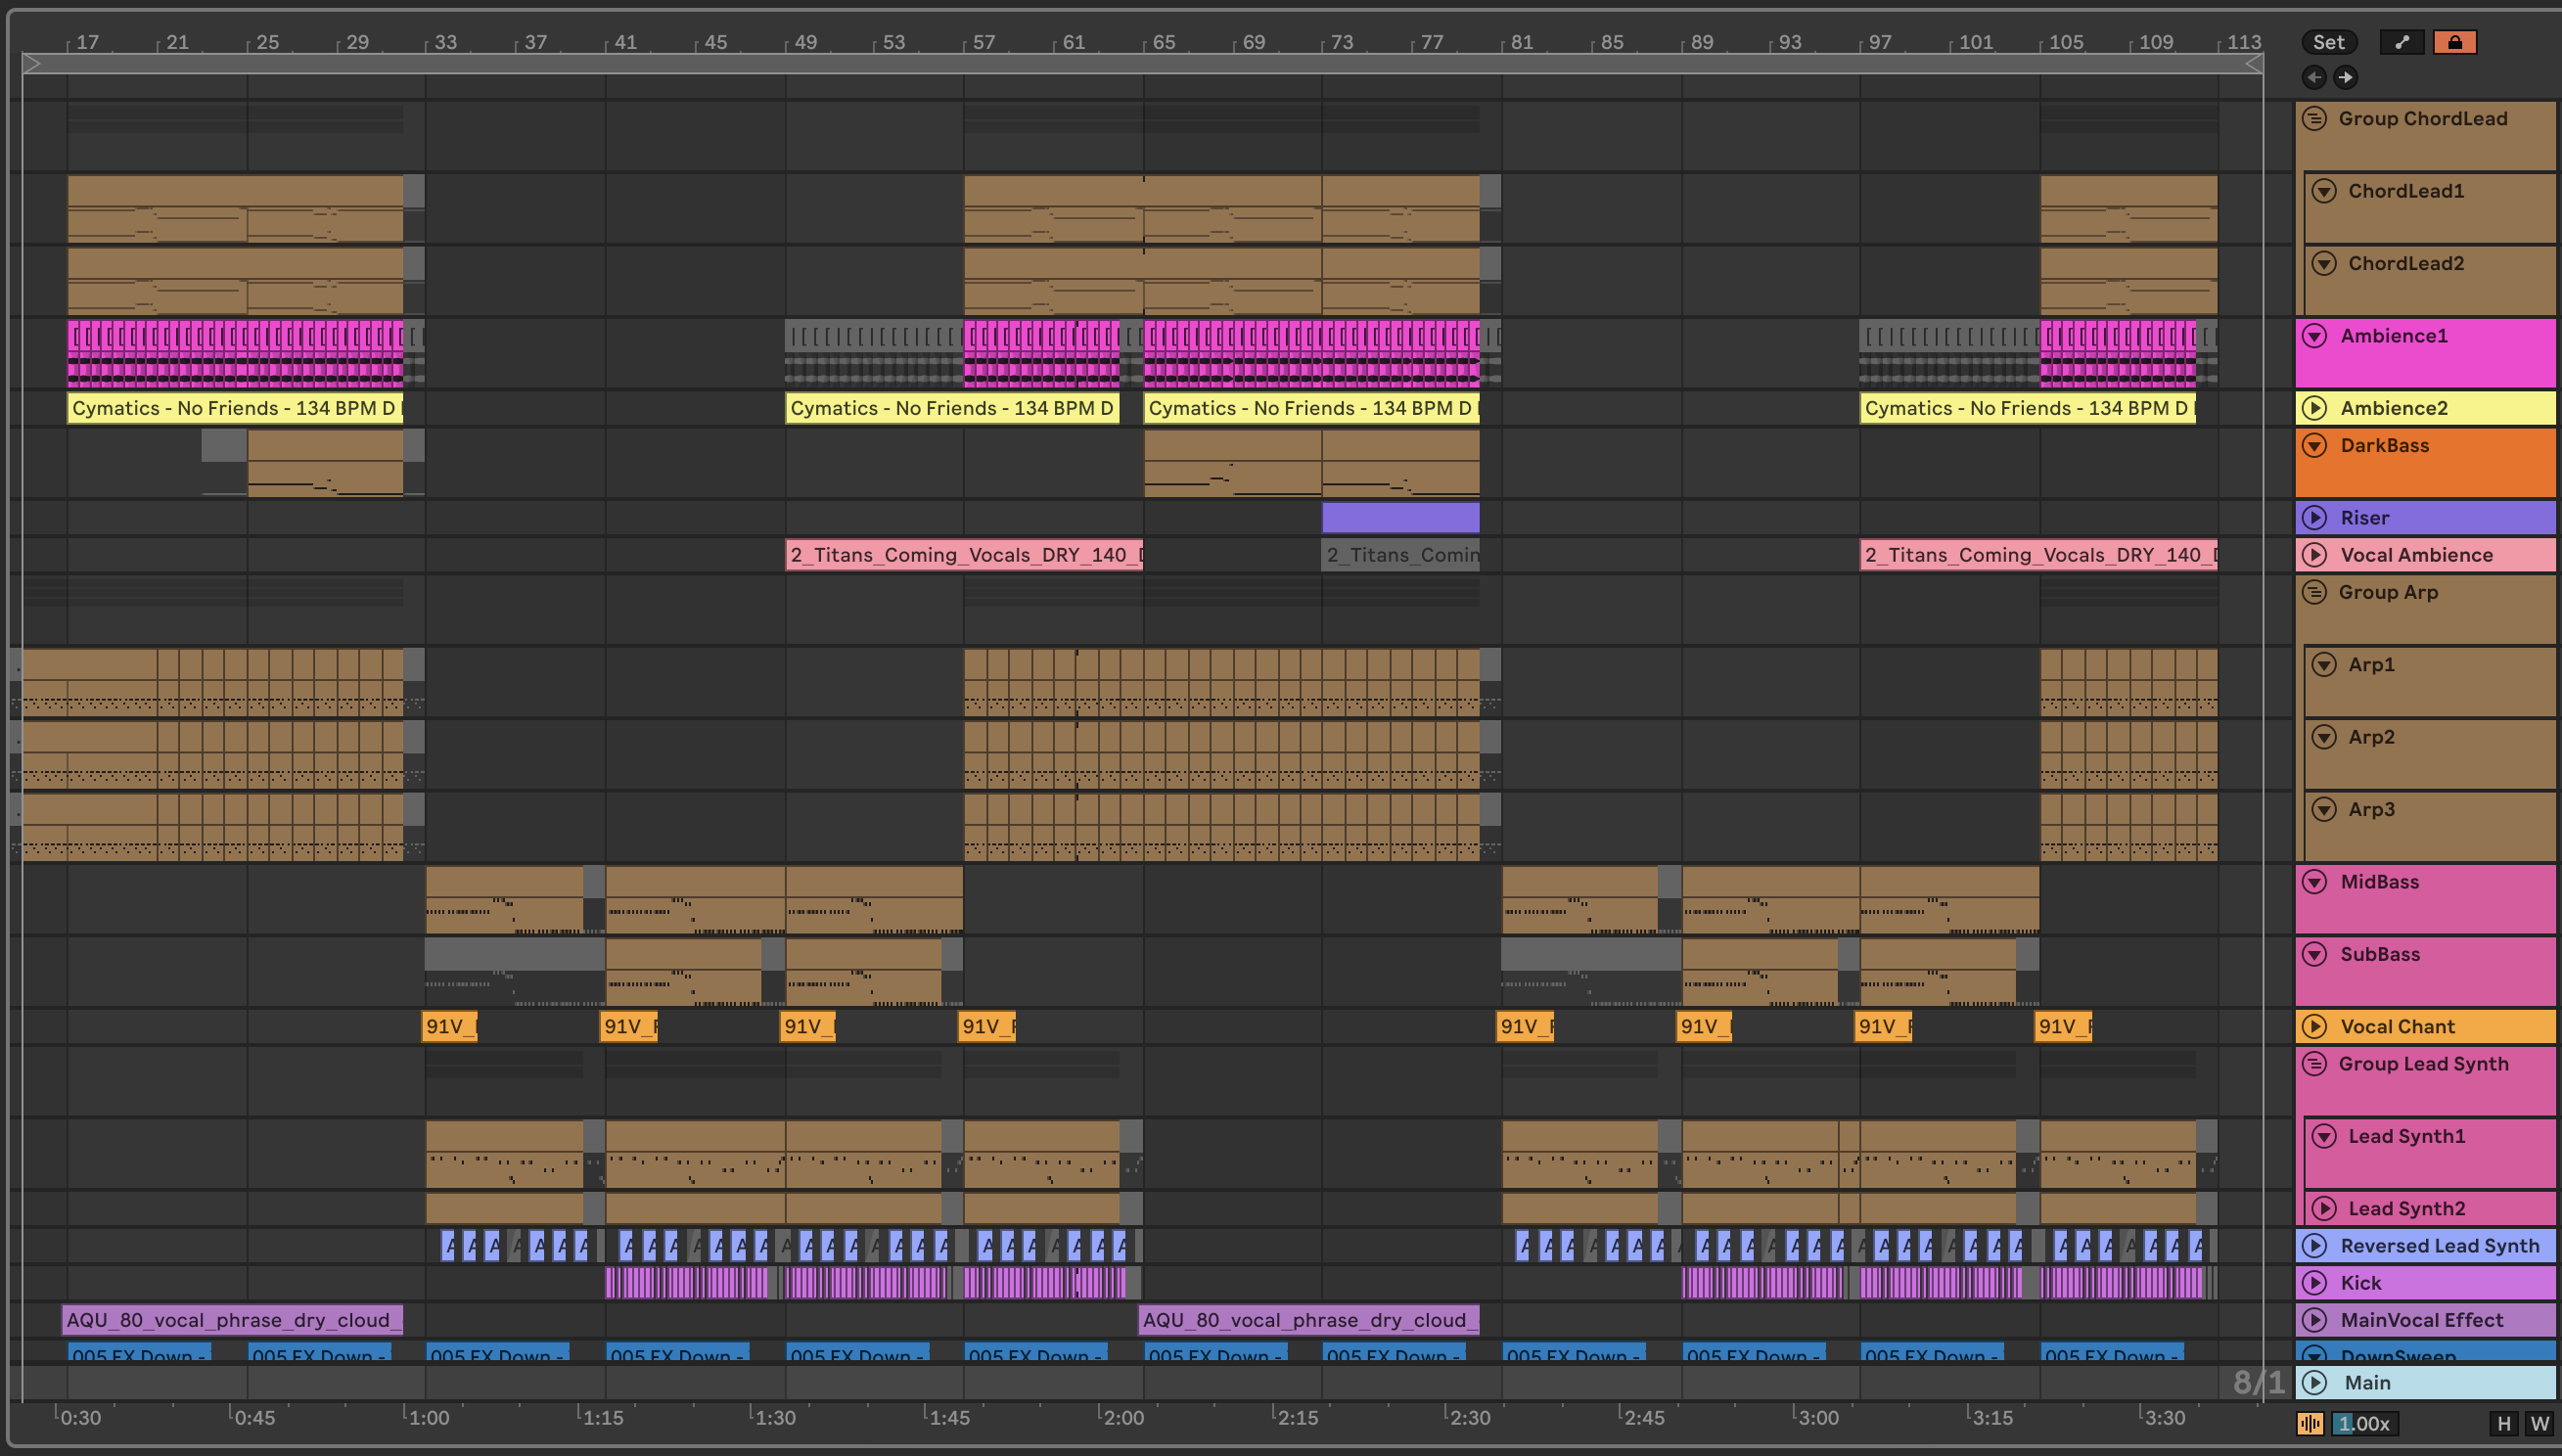Select the Riser track title
Image resolution: width=2562 pixels, height=1456 pixels.
coord(2364,518)
